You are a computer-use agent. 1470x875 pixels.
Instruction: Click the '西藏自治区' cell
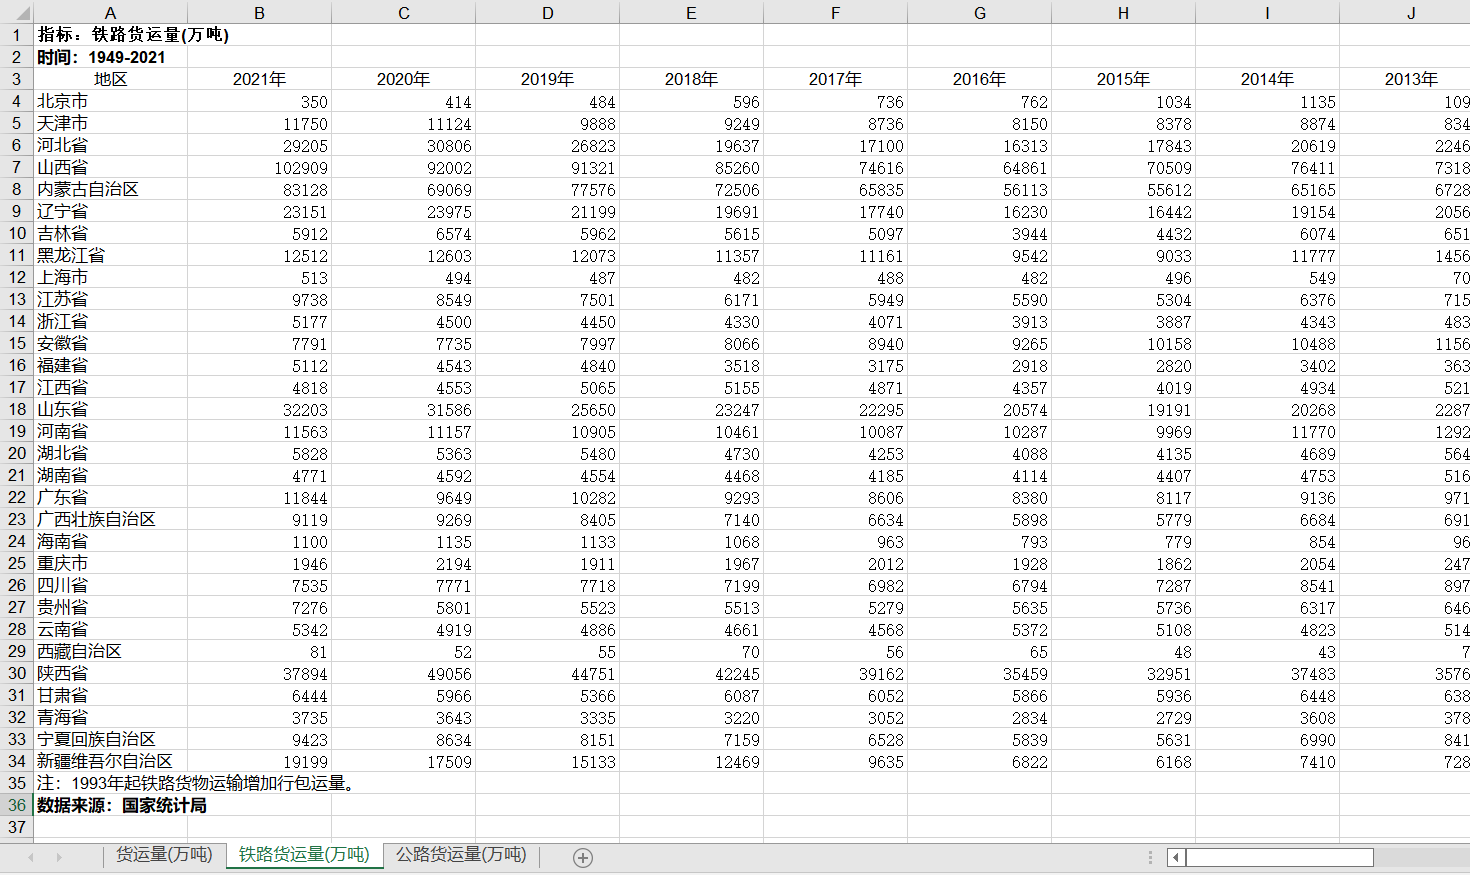(110, 651)
